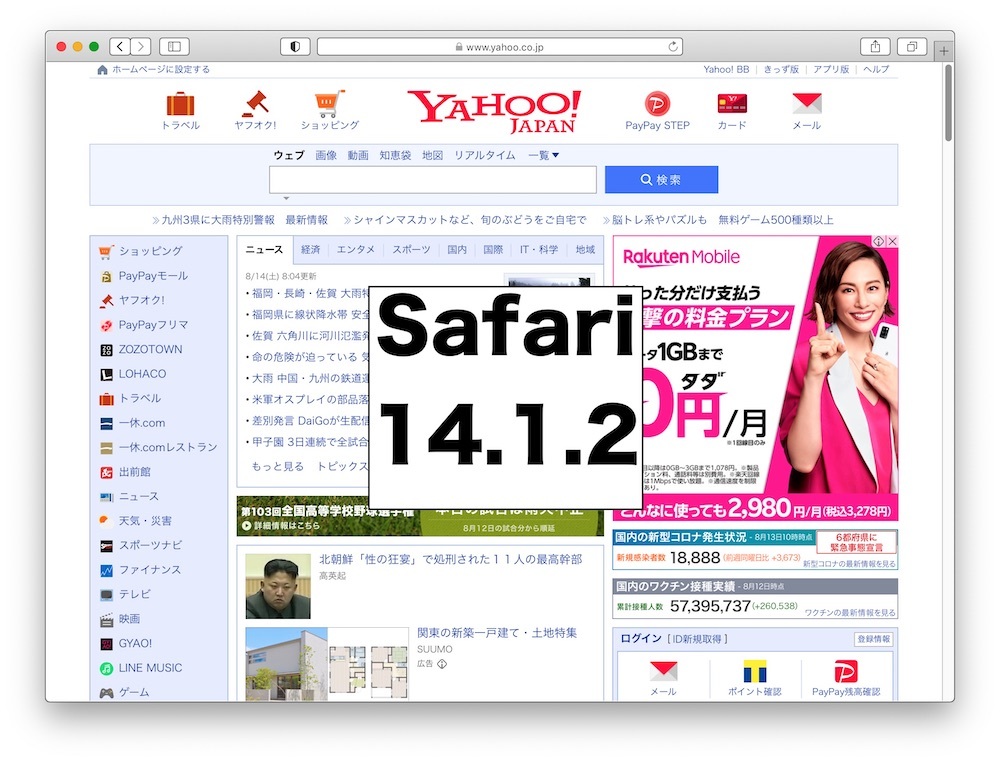1000x762 pixels.
Task: Open PayPayモール in the left sidebar
Action: point(153,276)
